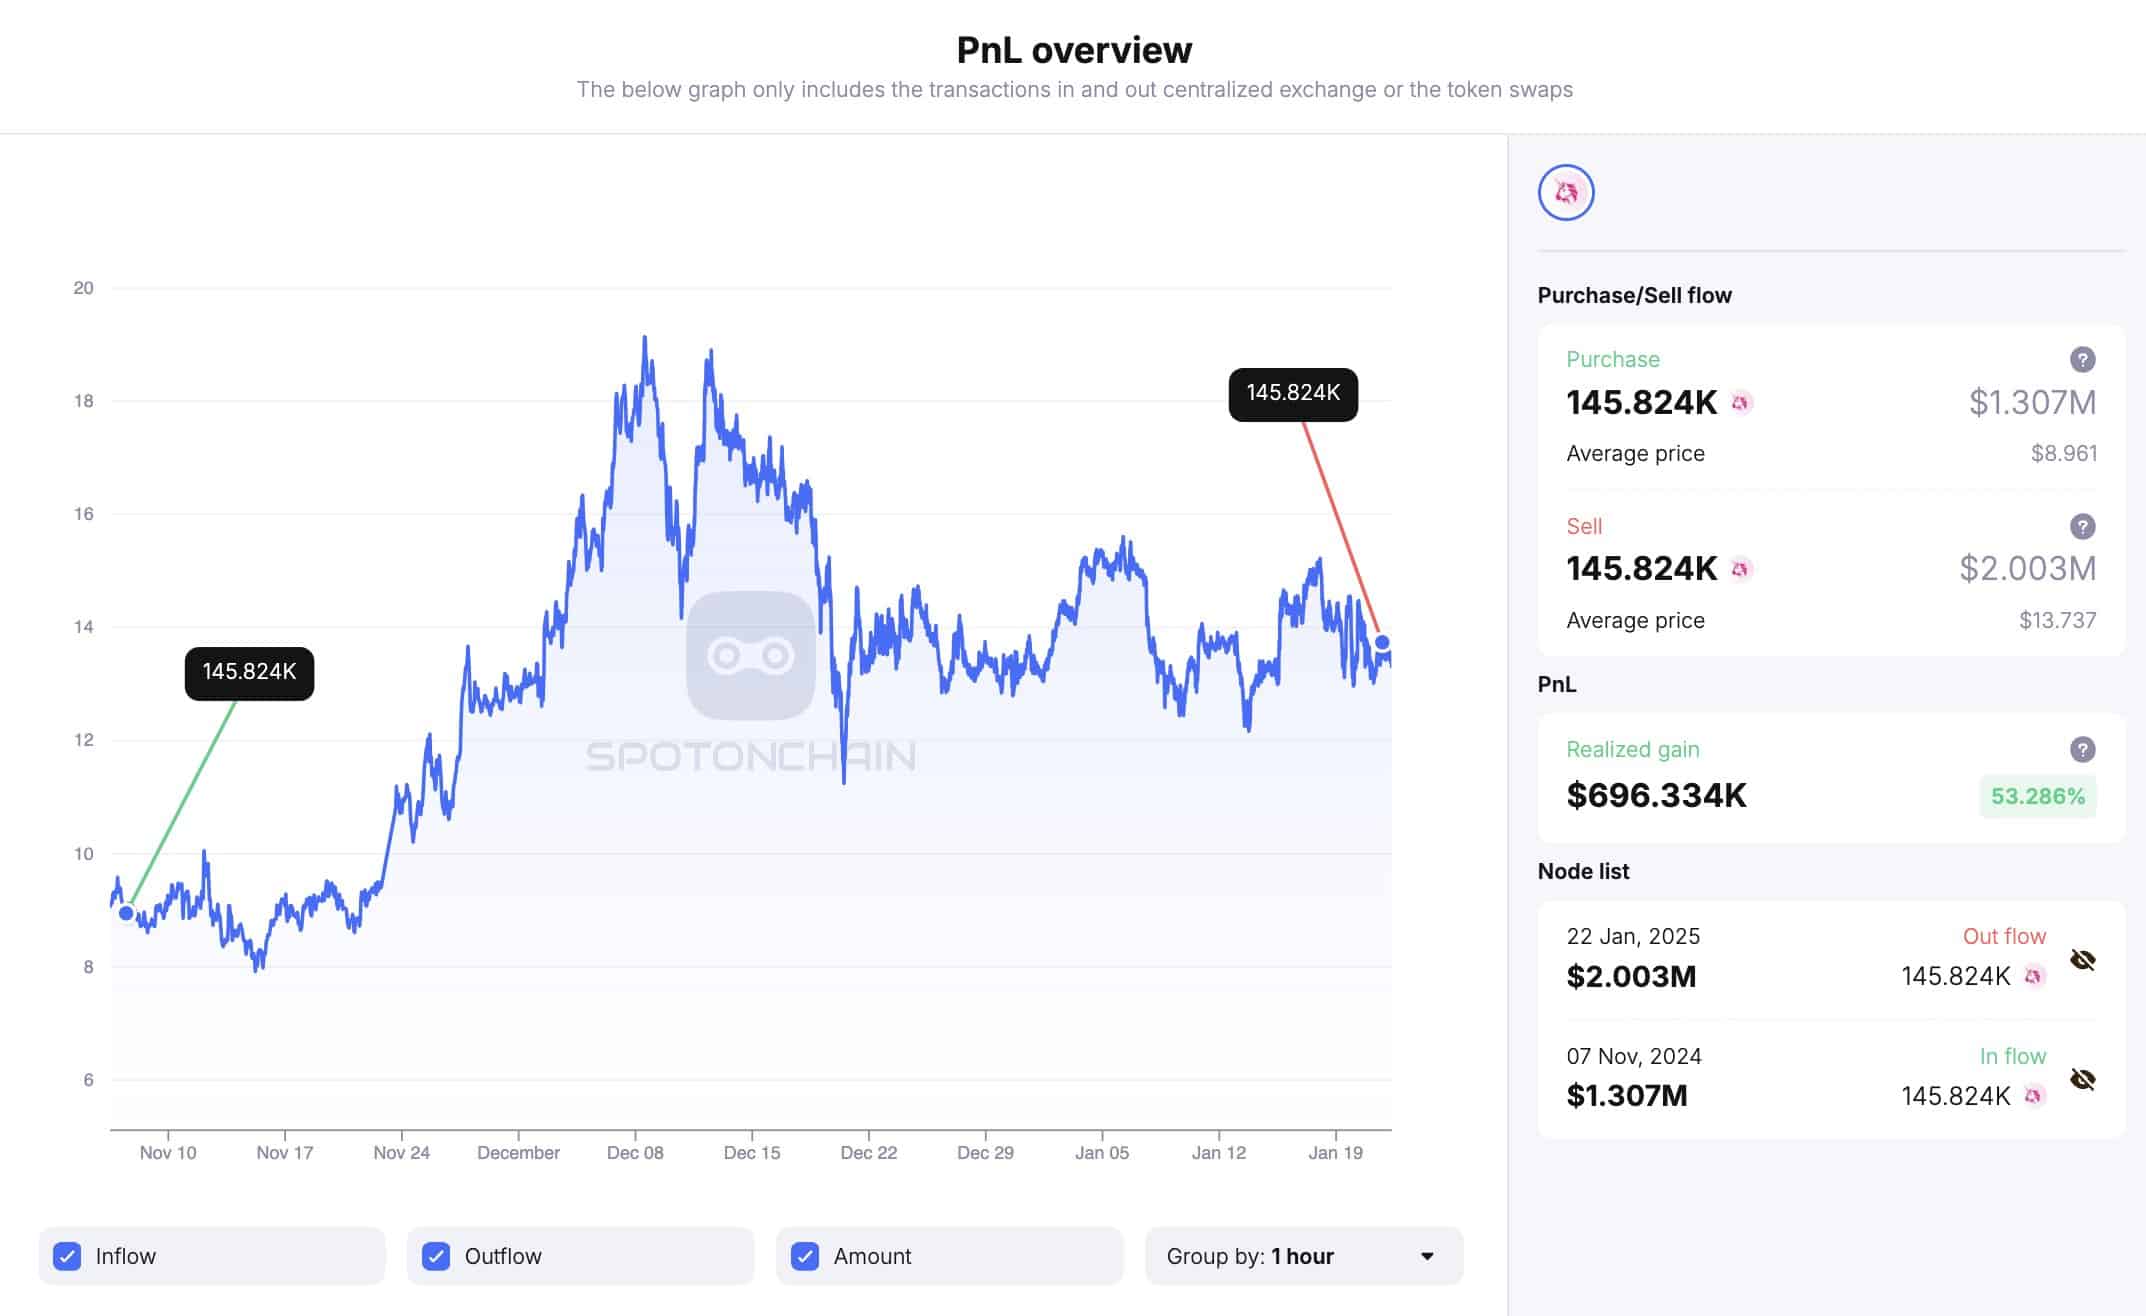The width and height of the screenshot is (2146, 1316).
Task: Open the Sell help question mark
Action: pyautogui.click(x=2082, y=526)
